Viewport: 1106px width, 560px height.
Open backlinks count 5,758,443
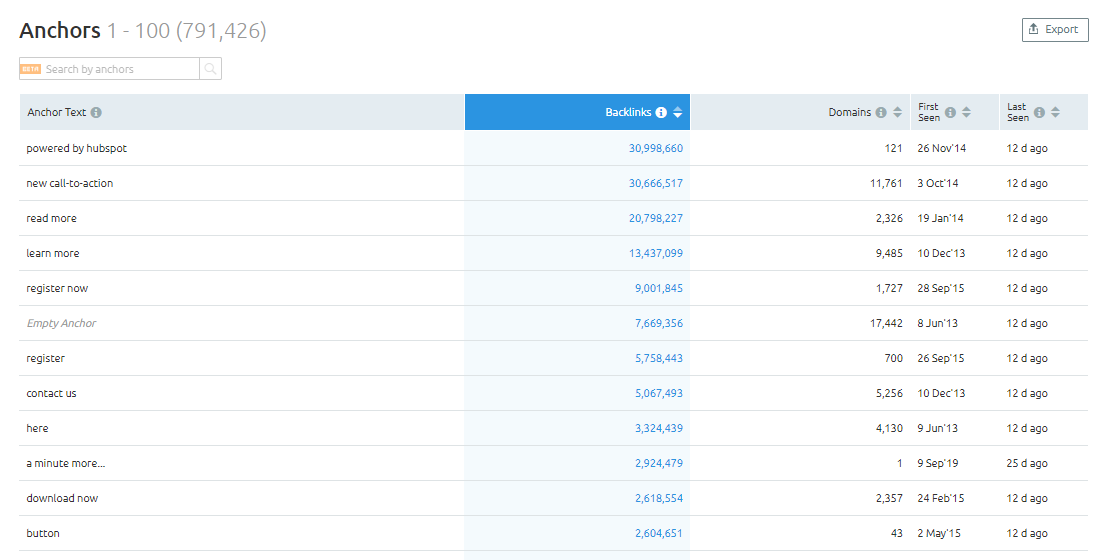(659, 358)
